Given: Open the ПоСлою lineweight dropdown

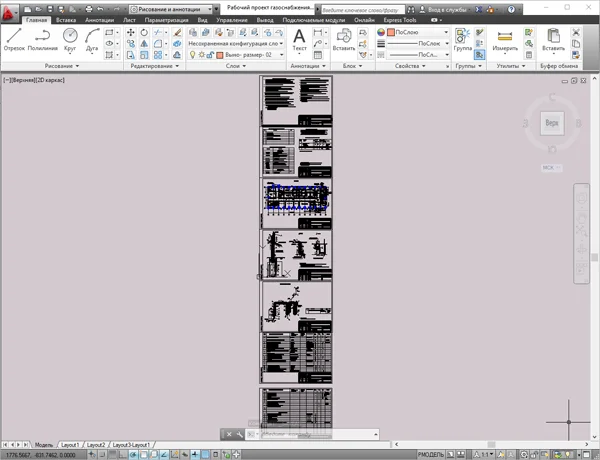Looking at the screenshot, I should coord(418,44).
